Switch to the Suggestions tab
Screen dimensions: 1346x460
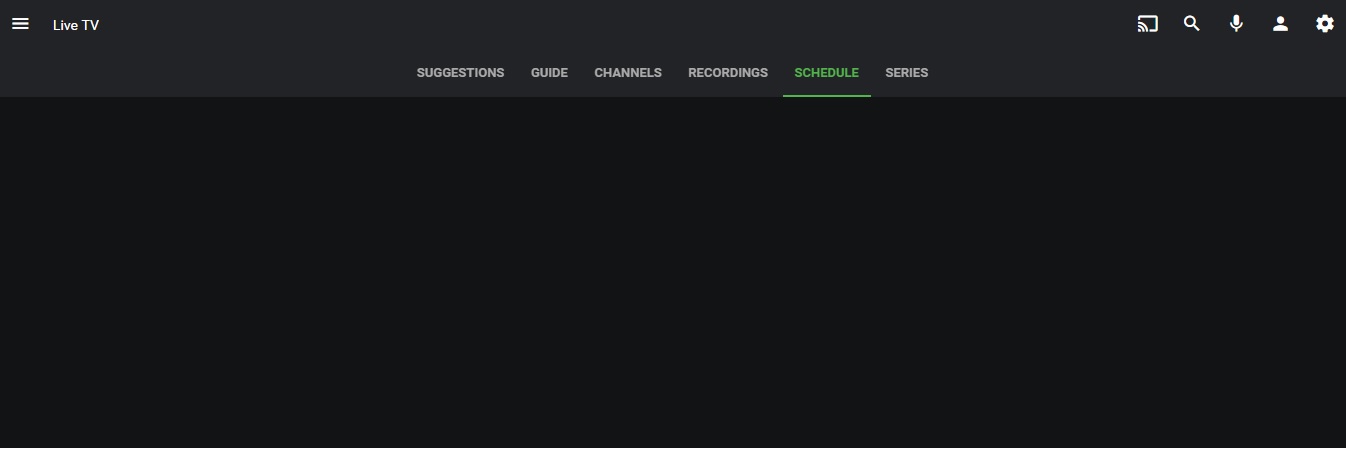tap(460, 73)
